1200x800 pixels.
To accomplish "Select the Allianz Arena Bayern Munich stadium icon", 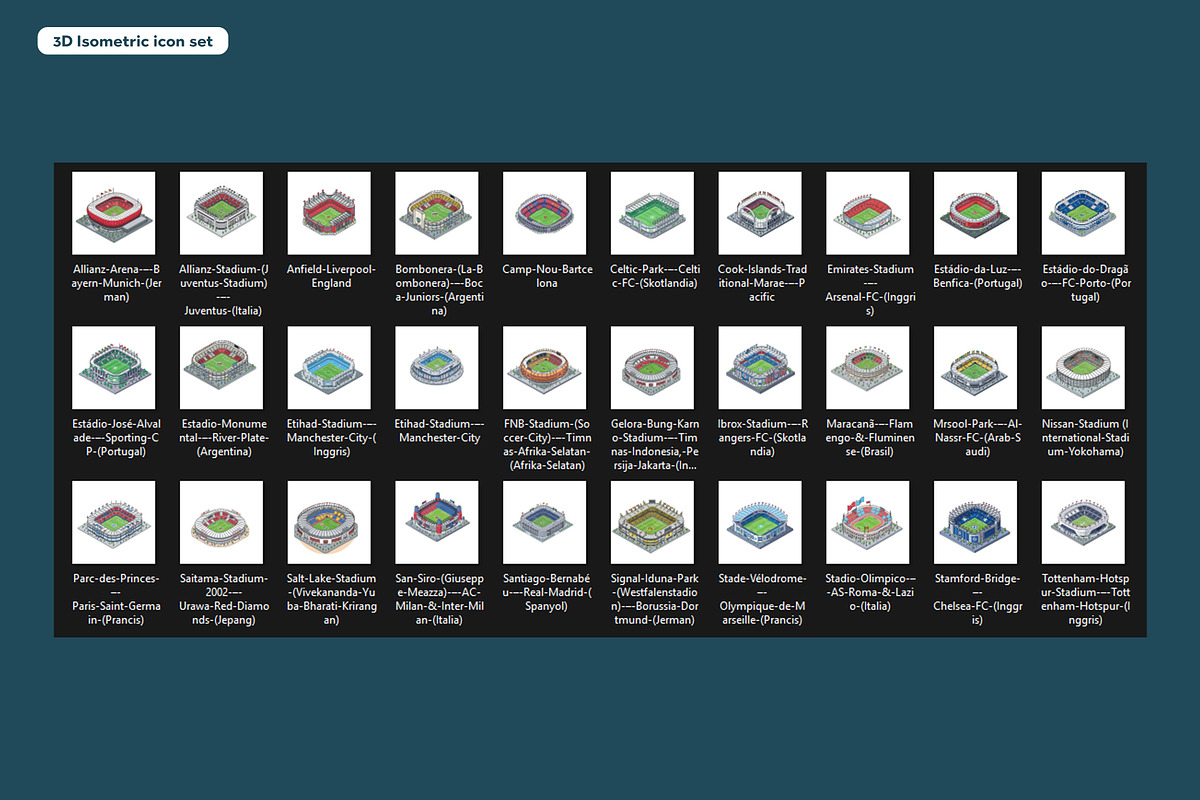I will (x=114, y=213).
